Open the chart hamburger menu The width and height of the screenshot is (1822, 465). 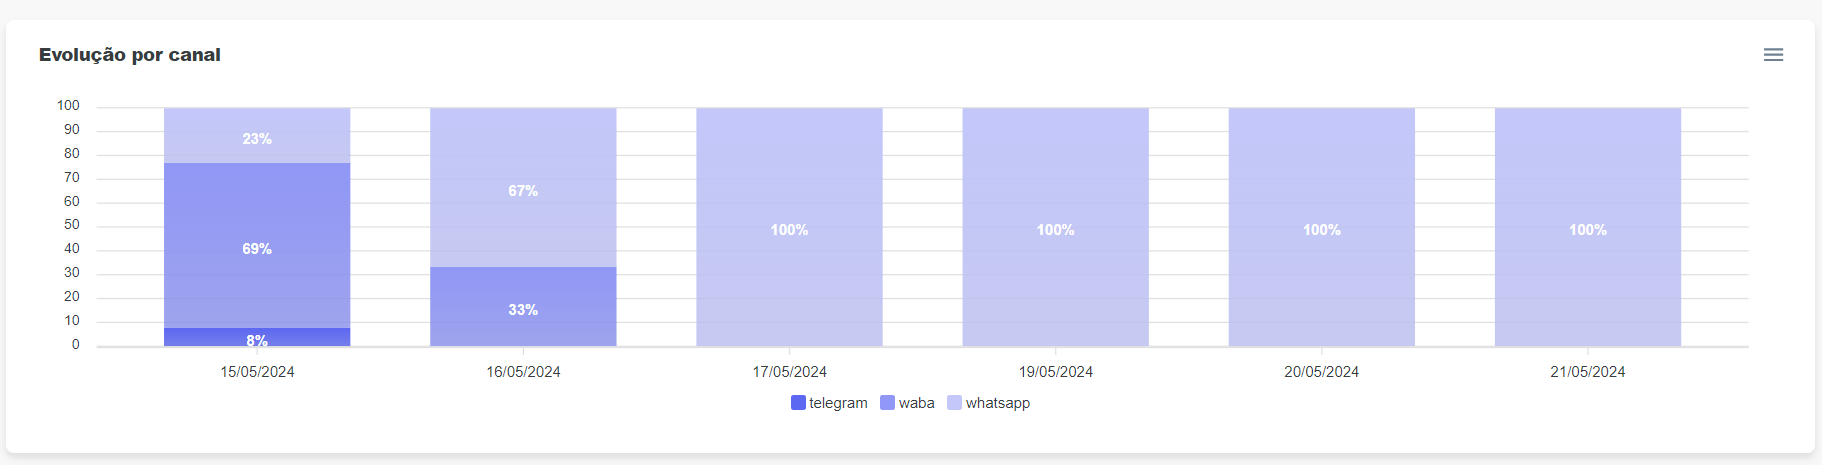coord(1773,55)
